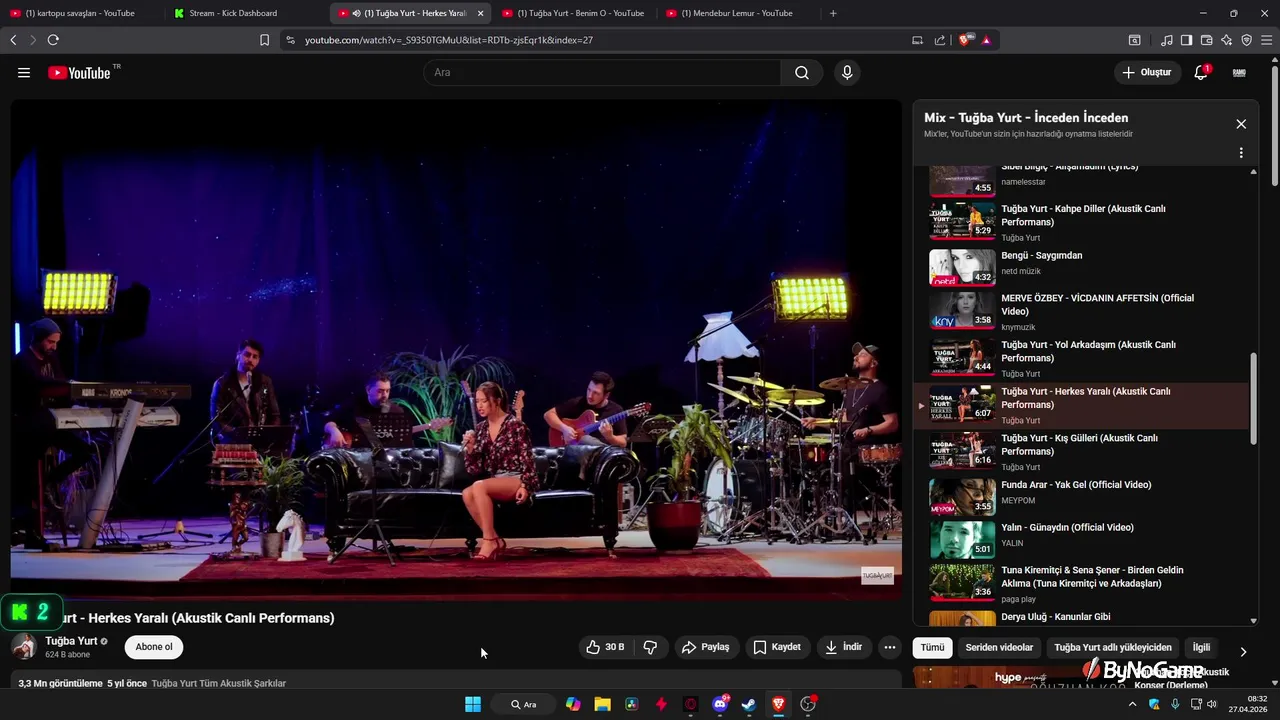Image resolution: width=1280 pixels, height=720 pixels.
Task: Open YouTube notifications bell
Action: [x=1201, y=73]
